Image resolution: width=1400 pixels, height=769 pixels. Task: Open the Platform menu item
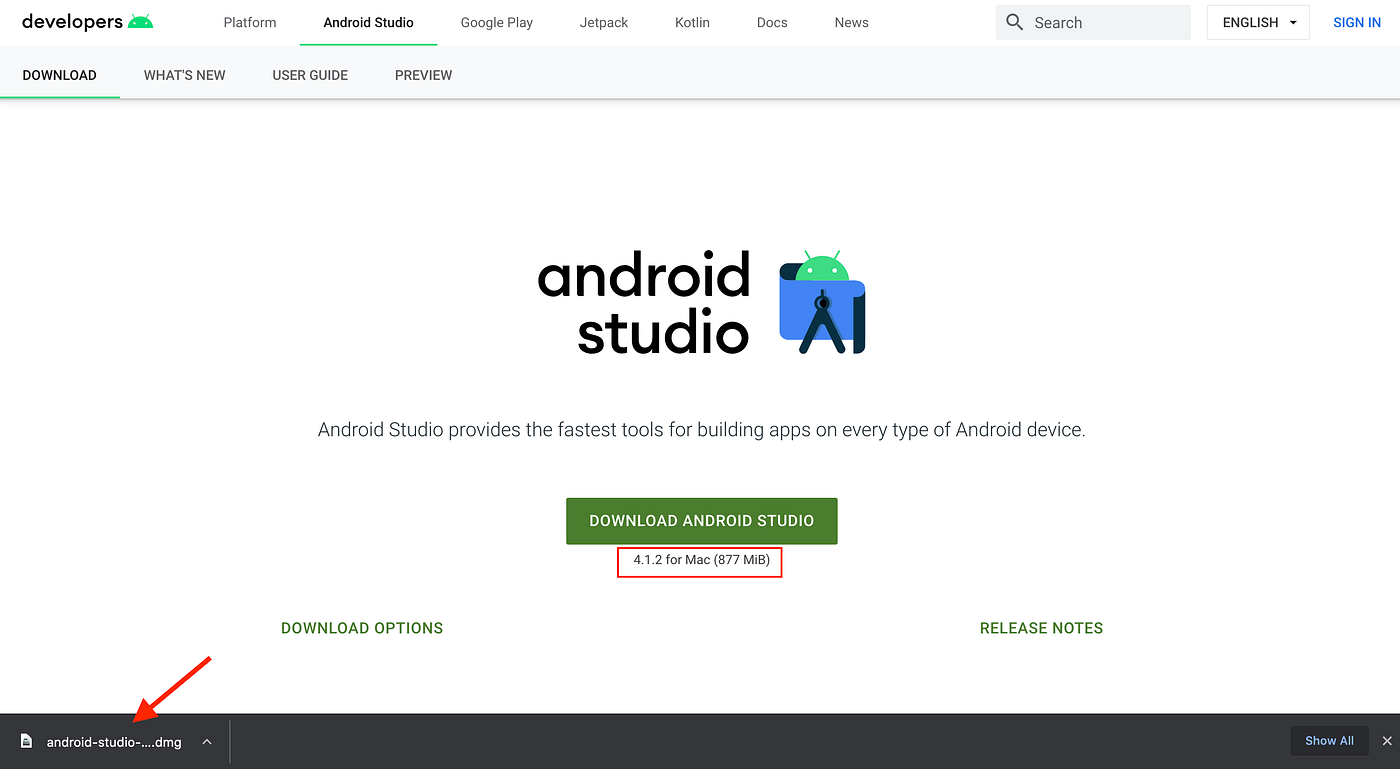[250, 22]
